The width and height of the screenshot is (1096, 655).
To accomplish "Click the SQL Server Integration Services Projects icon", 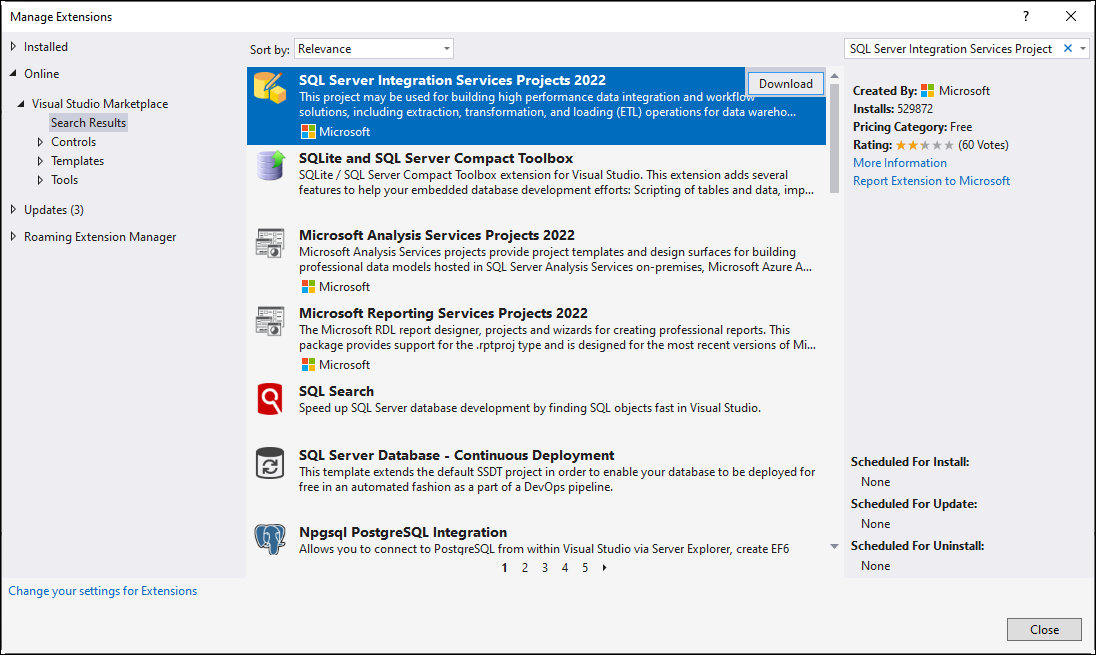I will [x=270, y=88].
